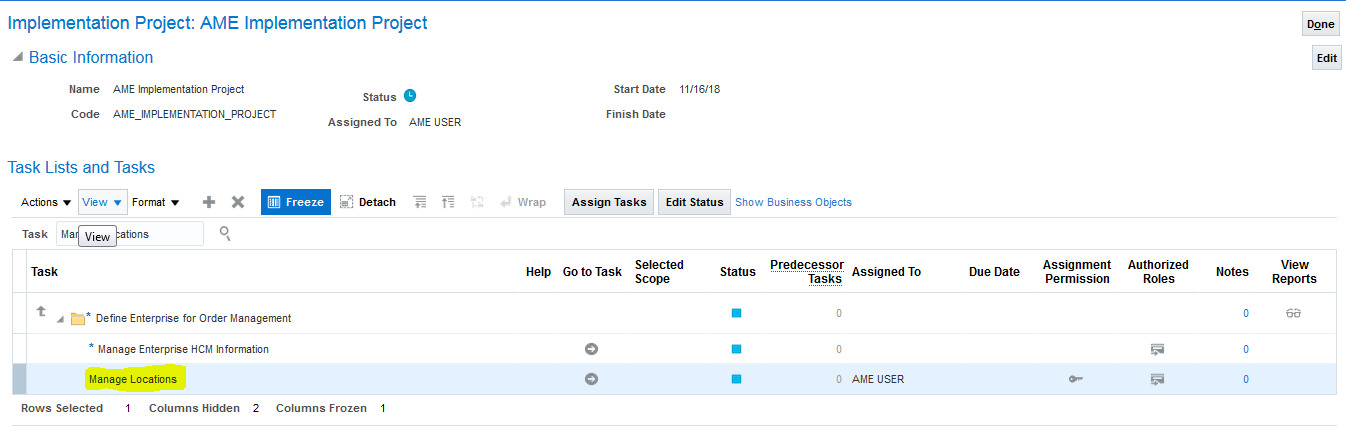Open the View Reports glasses icon
The image size is (1346, 428).
pos(1293,313)
